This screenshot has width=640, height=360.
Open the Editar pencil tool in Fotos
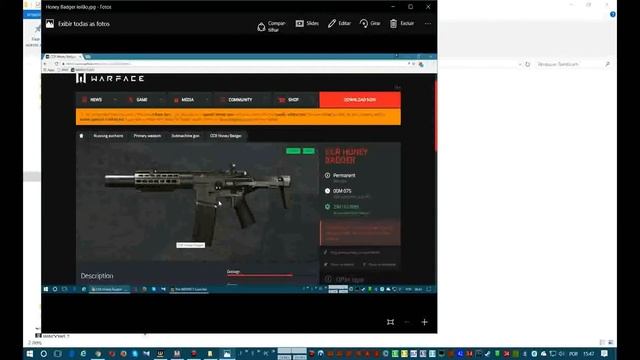pos(339,23)
